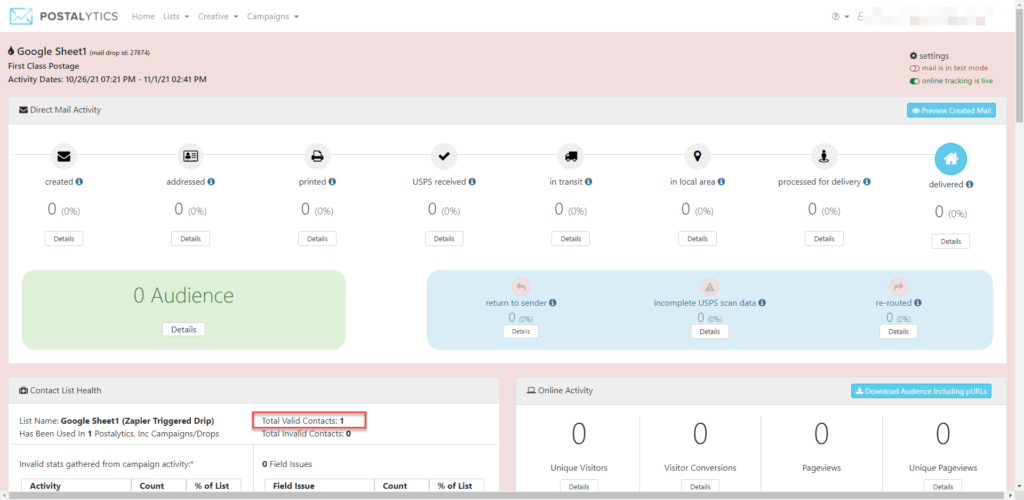Open settings via the gear icon
Image resolution: width=1024 pixels, height=500 pixels.
click(x=914, y=56)
